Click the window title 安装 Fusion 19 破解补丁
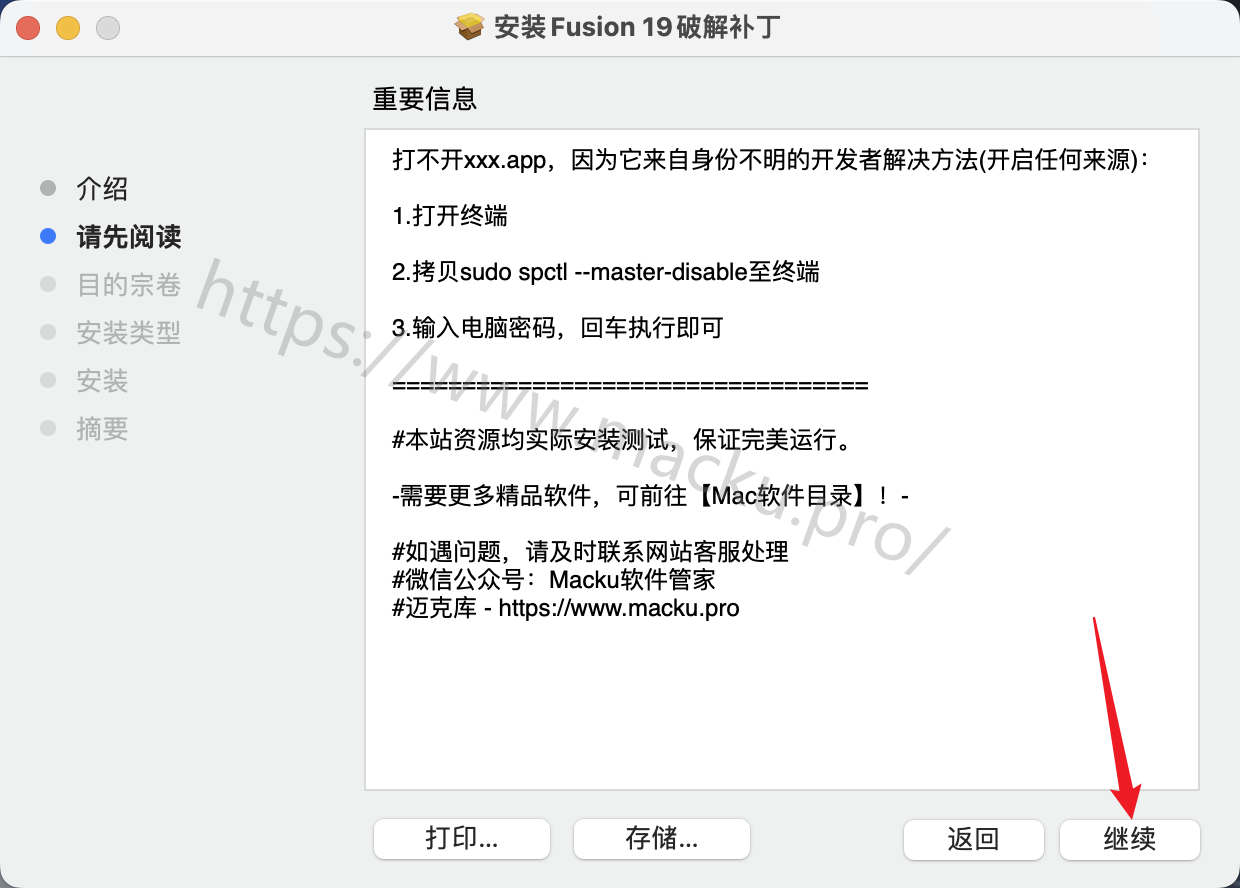The width and height of the screenshot is (1240, 888). click(x=638, y=27)
